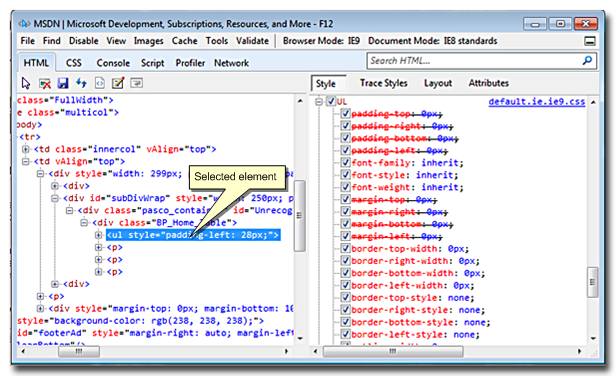The image size is (616, 377).
Task: Collapse the td vAlign top node
Action: pos(26,161)
